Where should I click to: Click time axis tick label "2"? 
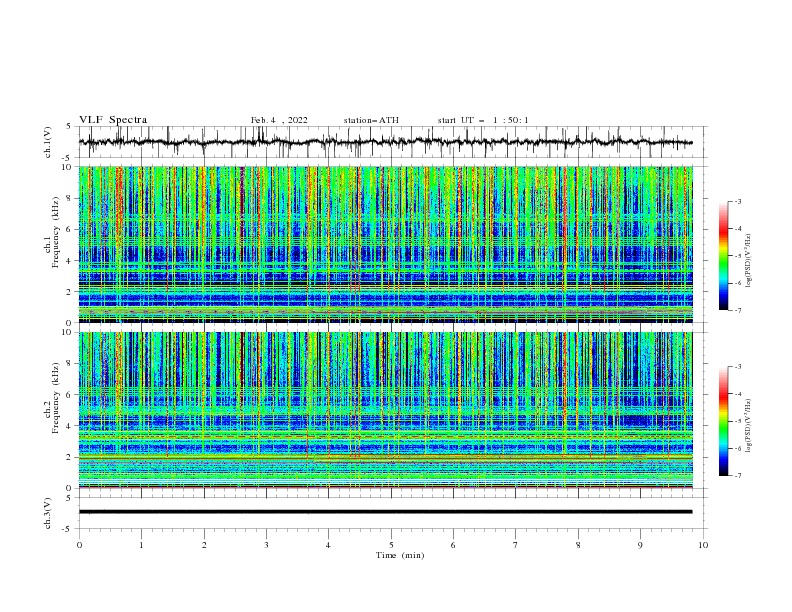pos(204,545)
